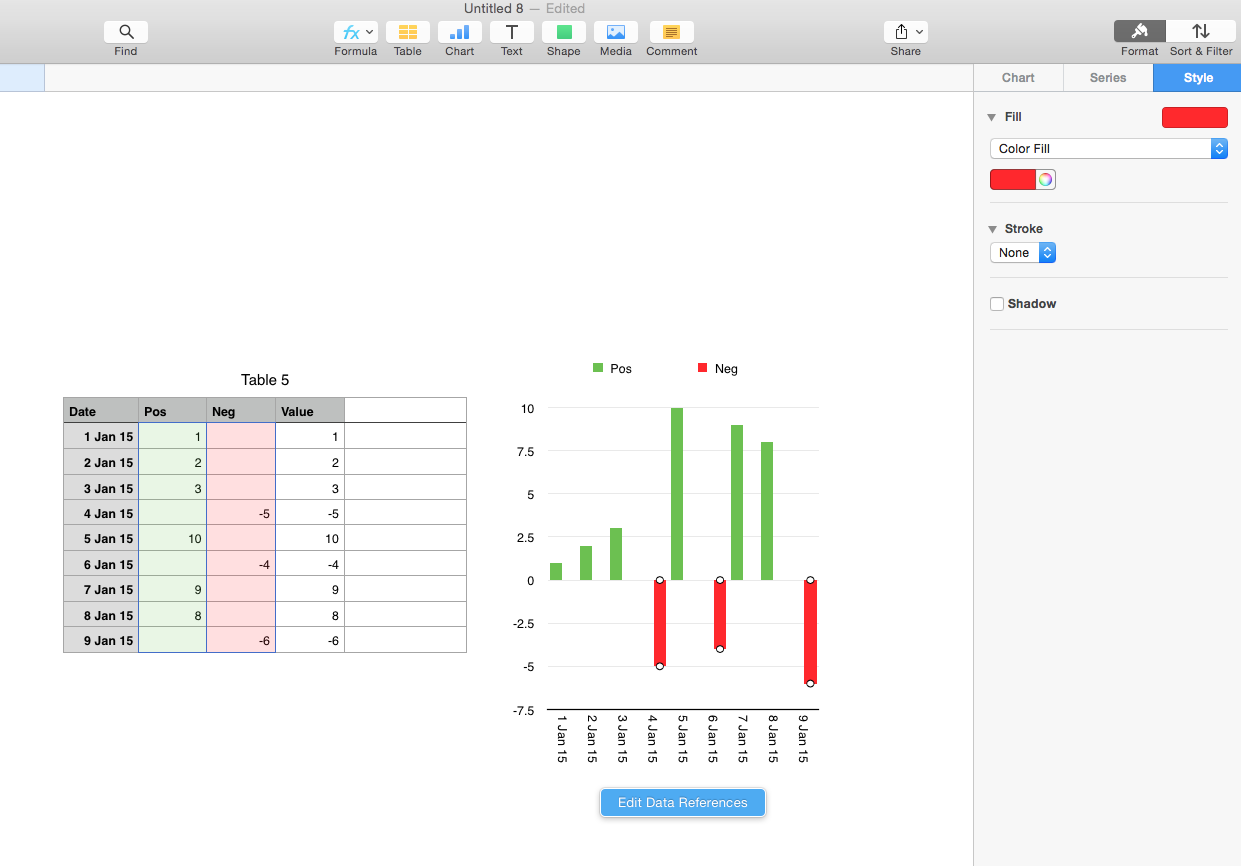
Task: Select the Pos legend entry
Action: (x=612, y=369)
